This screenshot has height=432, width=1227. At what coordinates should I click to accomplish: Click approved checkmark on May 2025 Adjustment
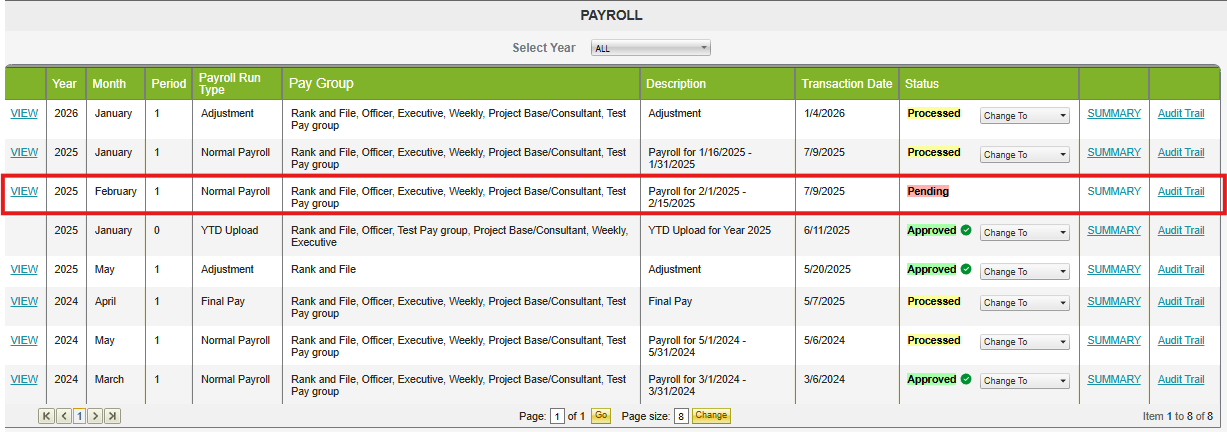click(966, 270)
